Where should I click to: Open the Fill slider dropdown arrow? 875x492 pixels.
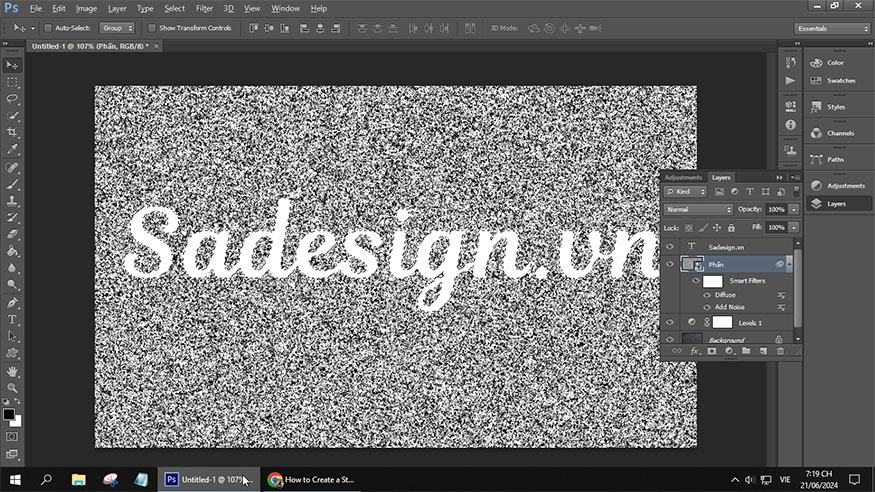[x=794, y=228]
